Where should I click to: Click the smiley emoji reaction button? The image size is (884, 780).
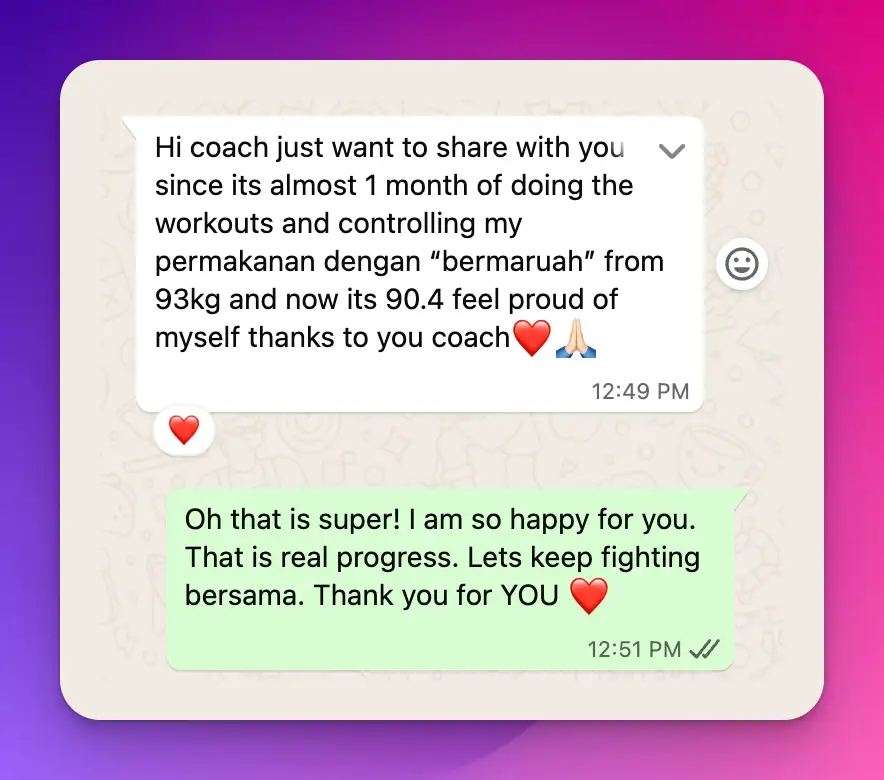click(x=741, y=264)
